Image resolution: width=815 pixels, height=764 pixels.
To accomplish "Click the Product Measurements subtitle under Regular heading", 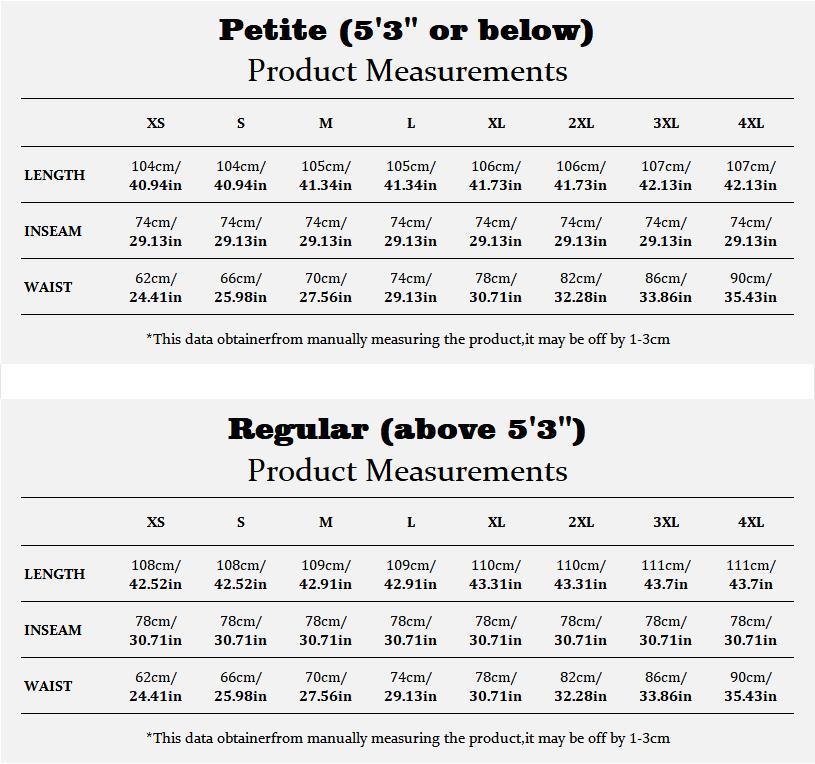I will point(407,470).
